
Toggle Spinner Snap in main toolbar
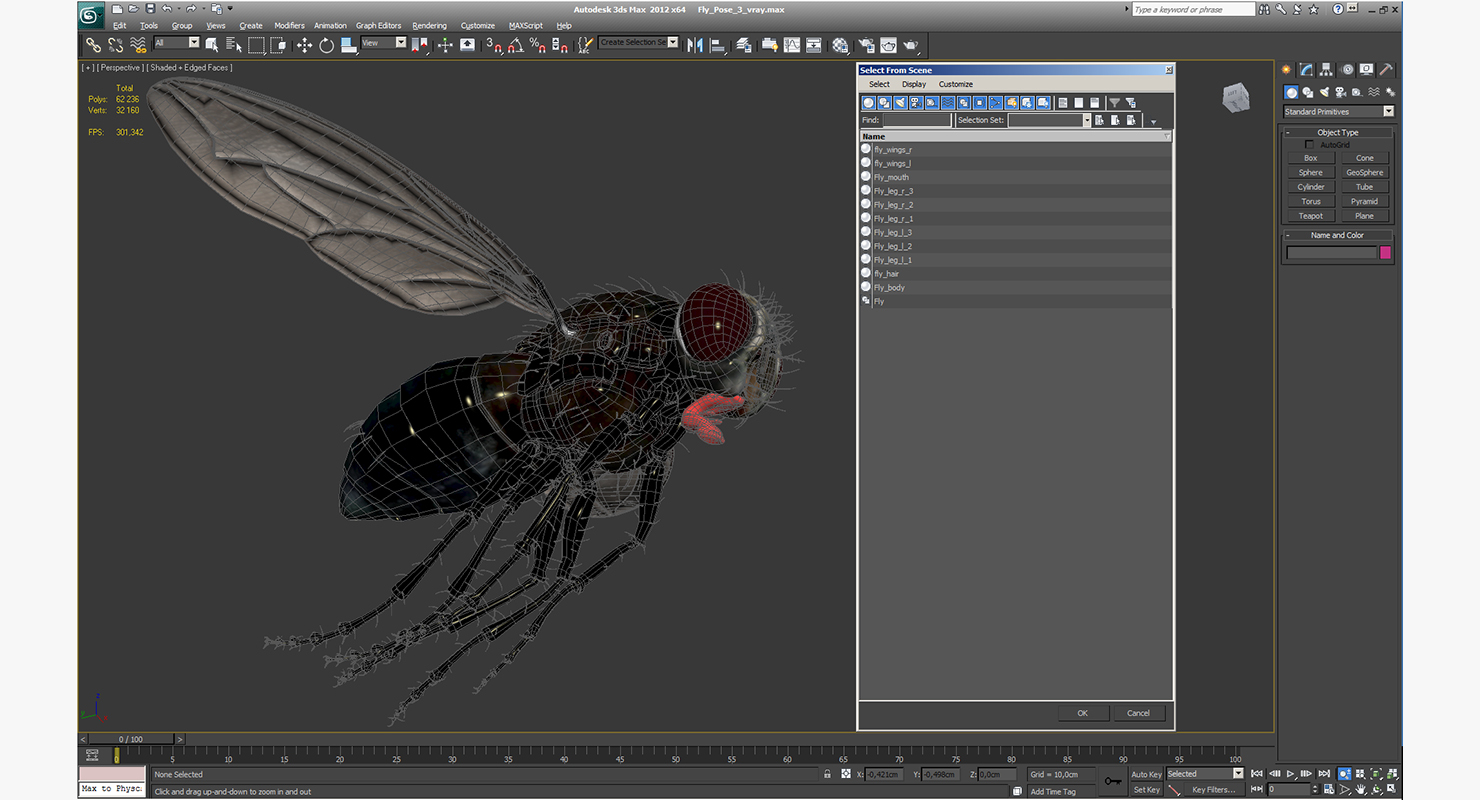(559, 45)
